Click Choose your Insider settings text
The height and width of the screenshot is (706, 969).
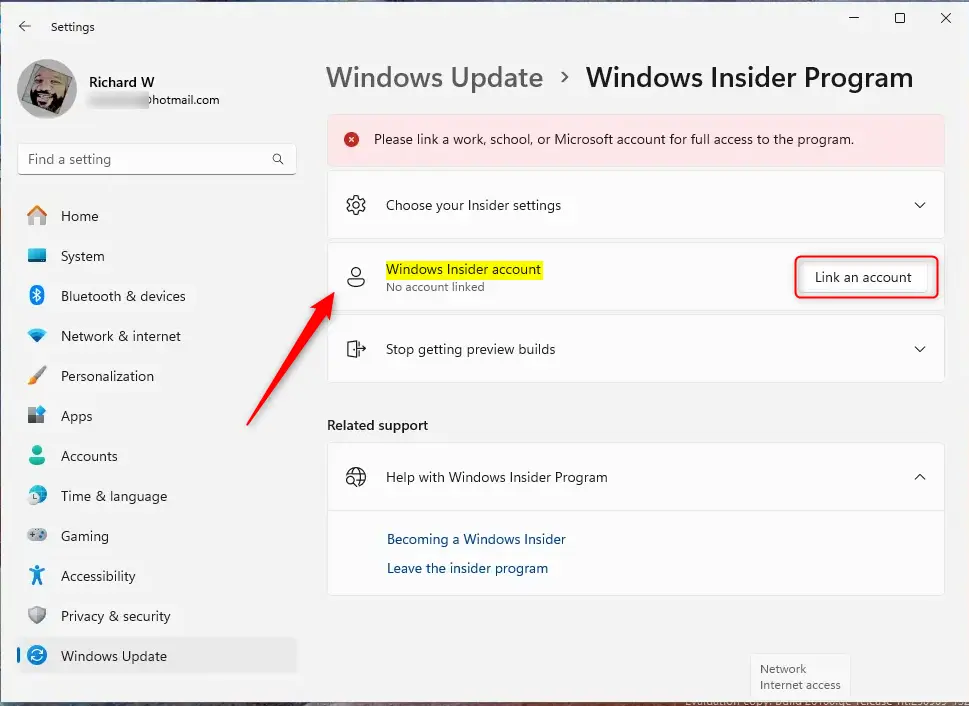(473, 205)
